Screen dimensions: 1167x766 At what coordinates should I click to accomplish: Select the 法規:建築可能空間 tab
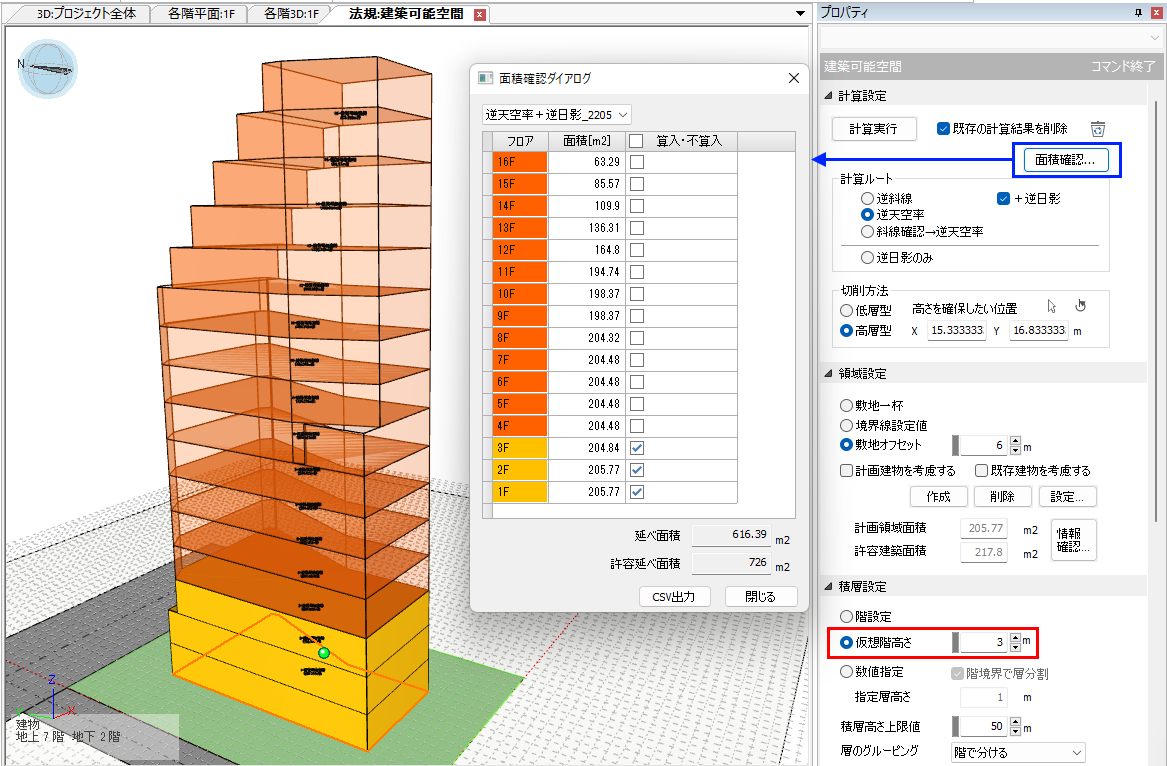[x=406, y=13]
